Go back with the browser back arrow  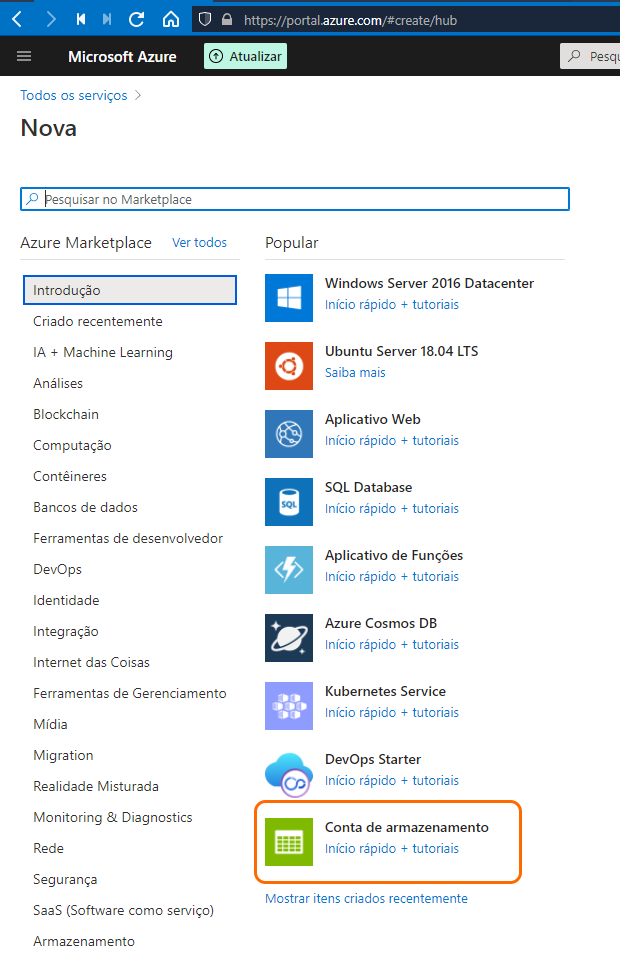[17, 20]
